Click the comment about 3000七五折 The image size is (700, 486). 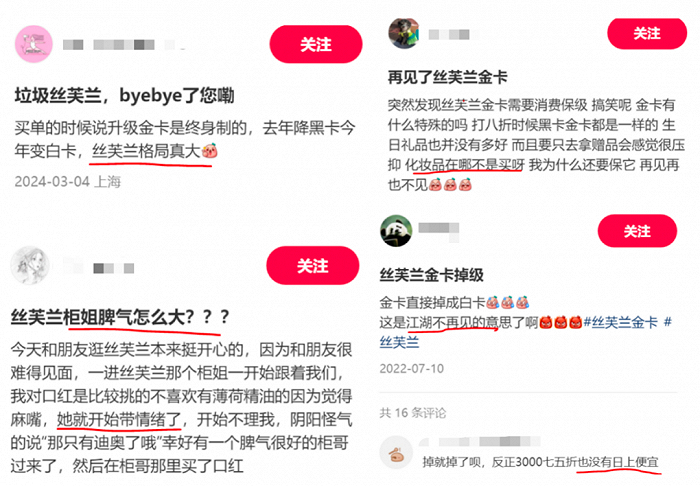tap(541, 462)
